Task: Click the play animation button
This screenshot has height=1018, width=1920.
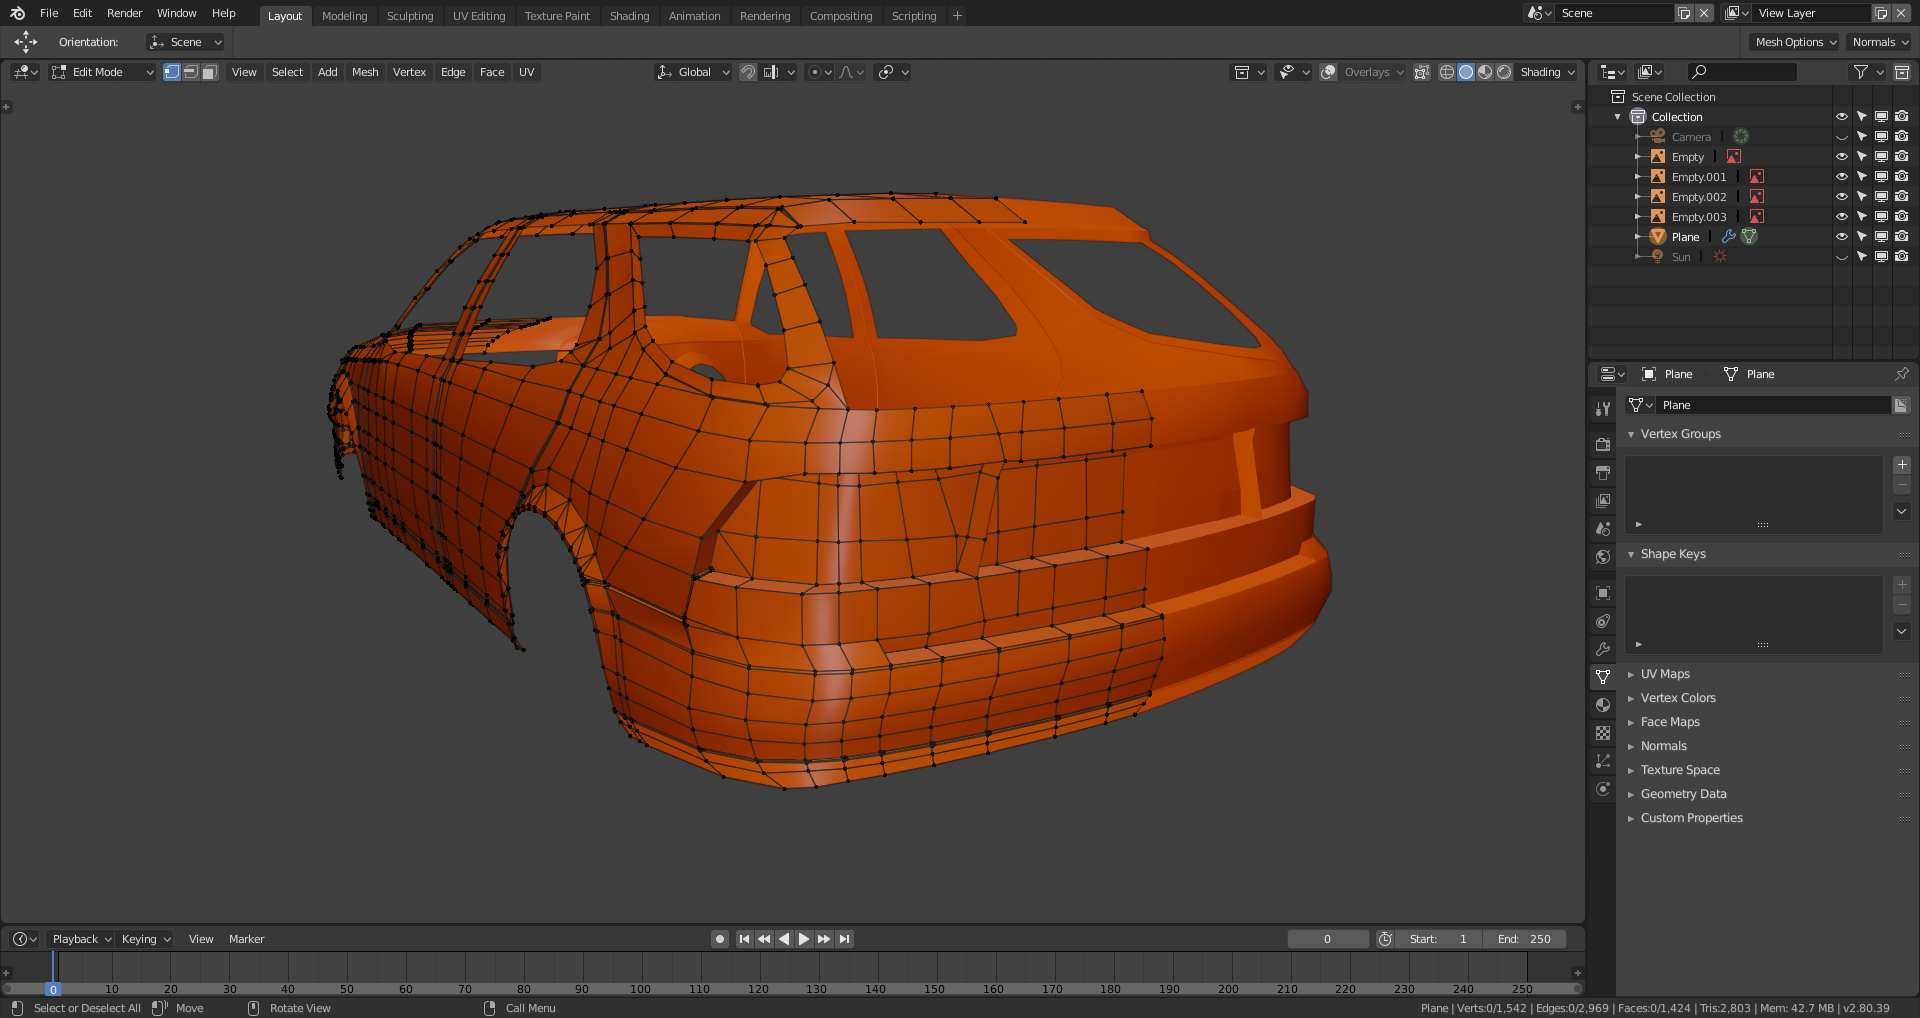Action: coord(804,939)
